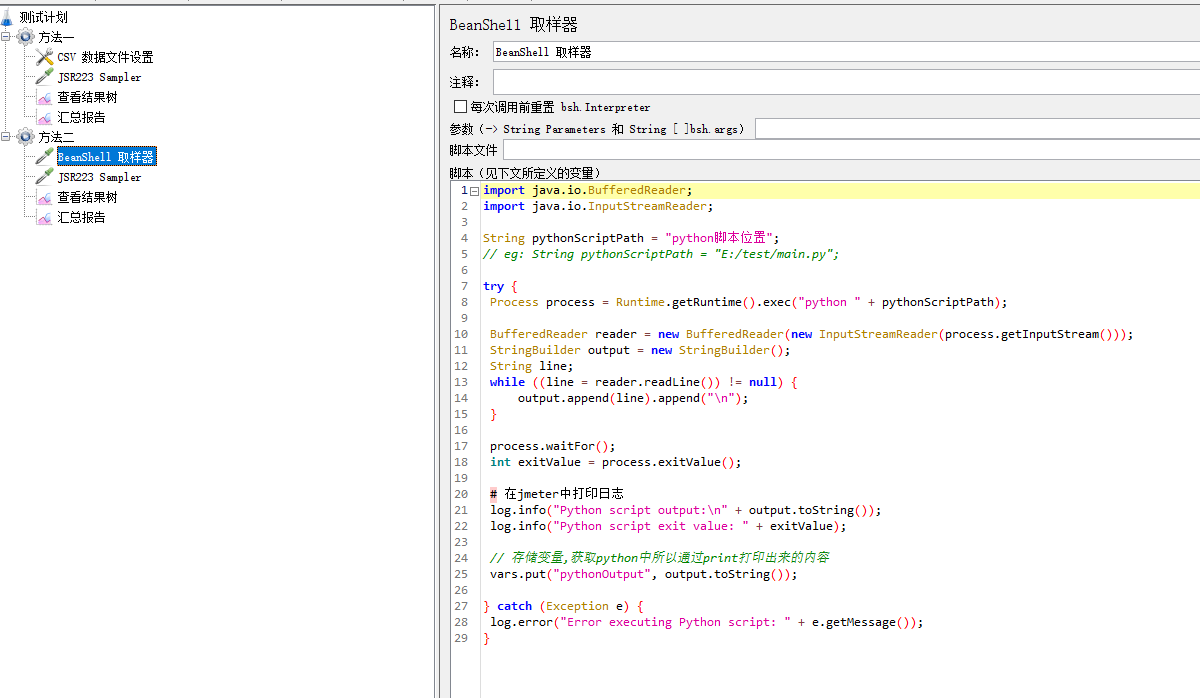
Task: Select the 测试计划 root node
Action: click(x=44, y=17)
